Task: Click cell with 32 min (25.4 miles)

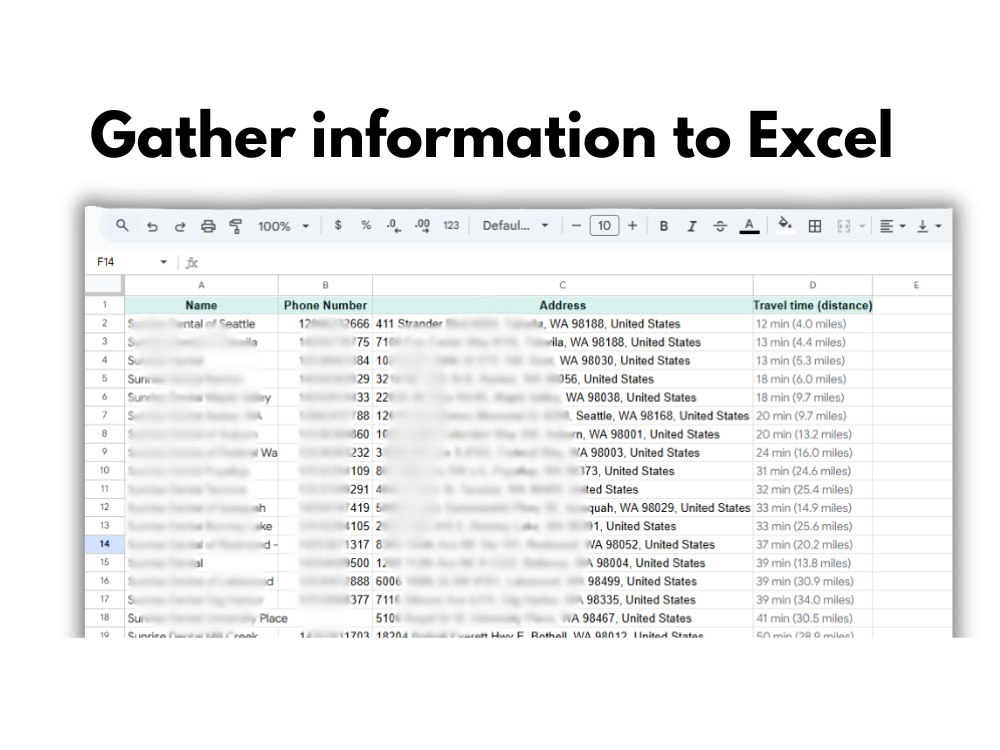Action: point(812,490)
